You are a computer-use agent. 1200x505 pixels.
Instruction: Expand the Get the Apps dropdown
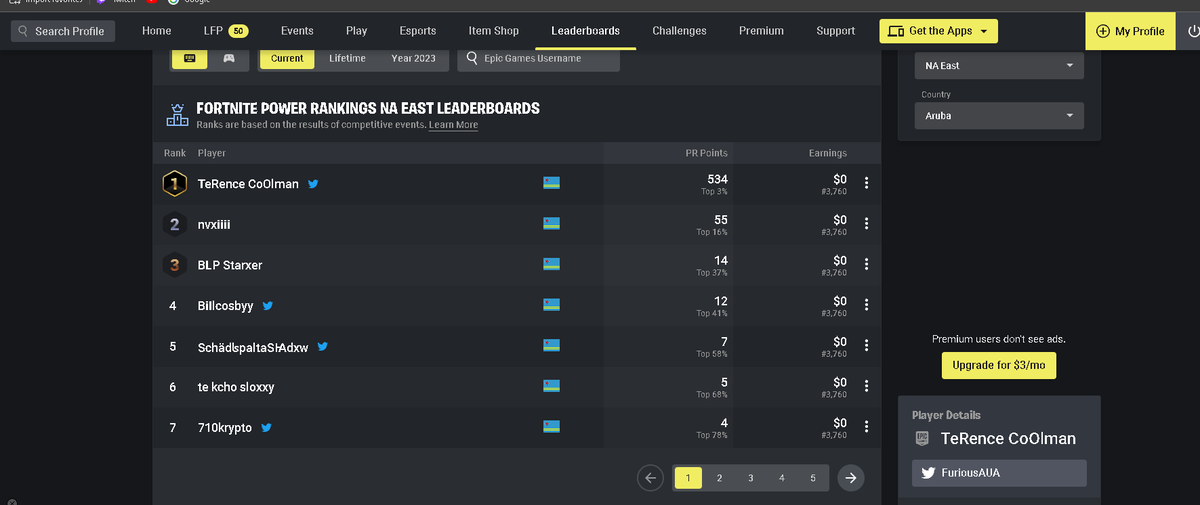pos(938,31)
